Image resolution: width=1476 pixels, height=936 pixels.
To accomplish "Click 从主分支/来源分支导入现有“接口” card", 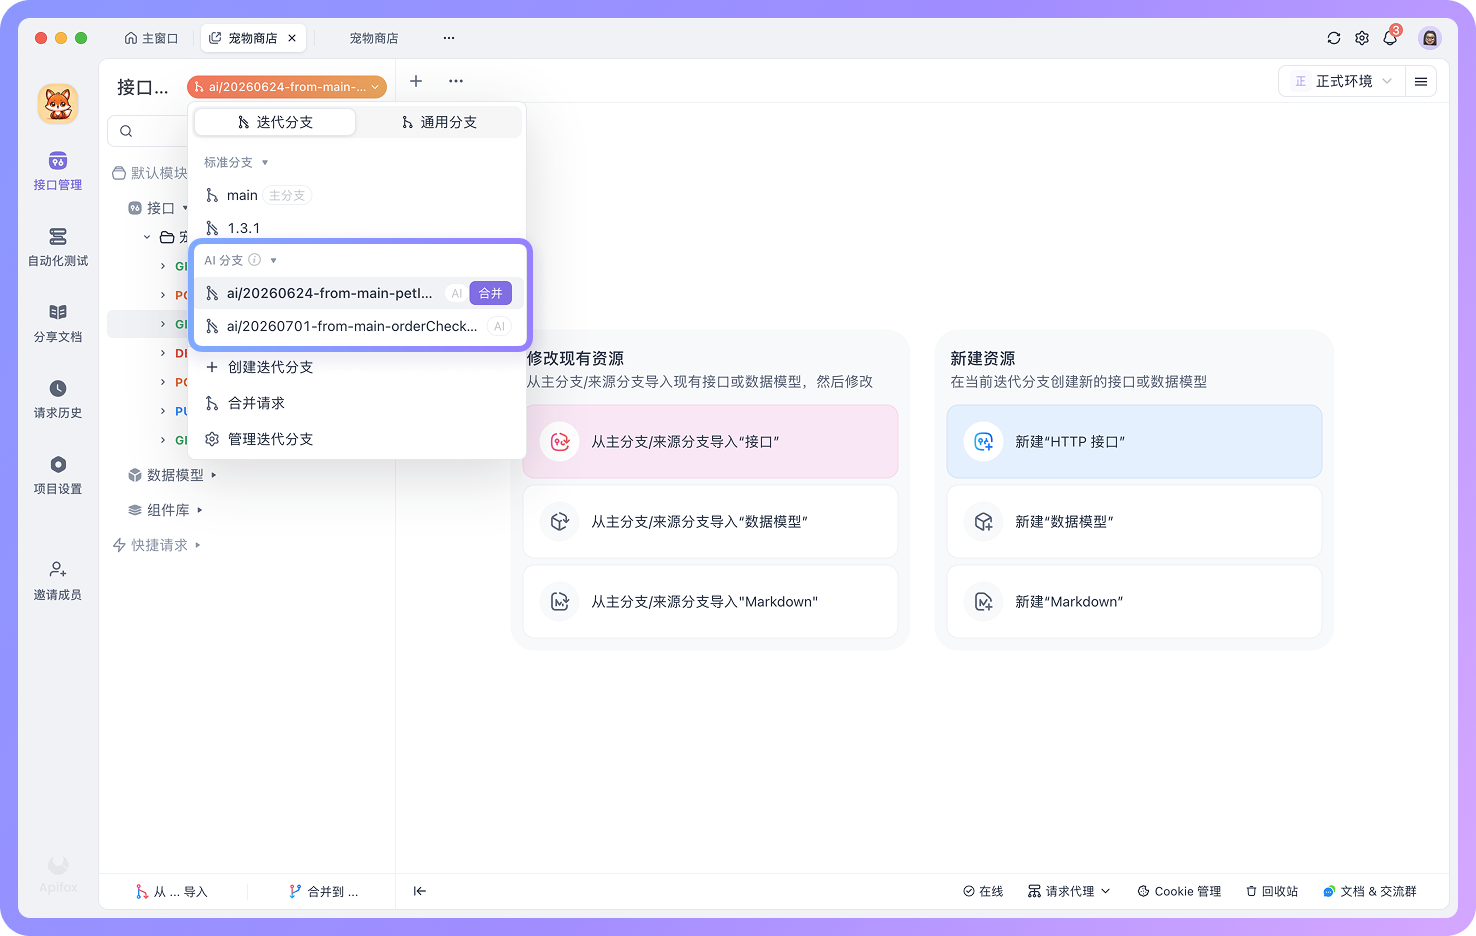I will pyautogui.click(x=710, y=442).
